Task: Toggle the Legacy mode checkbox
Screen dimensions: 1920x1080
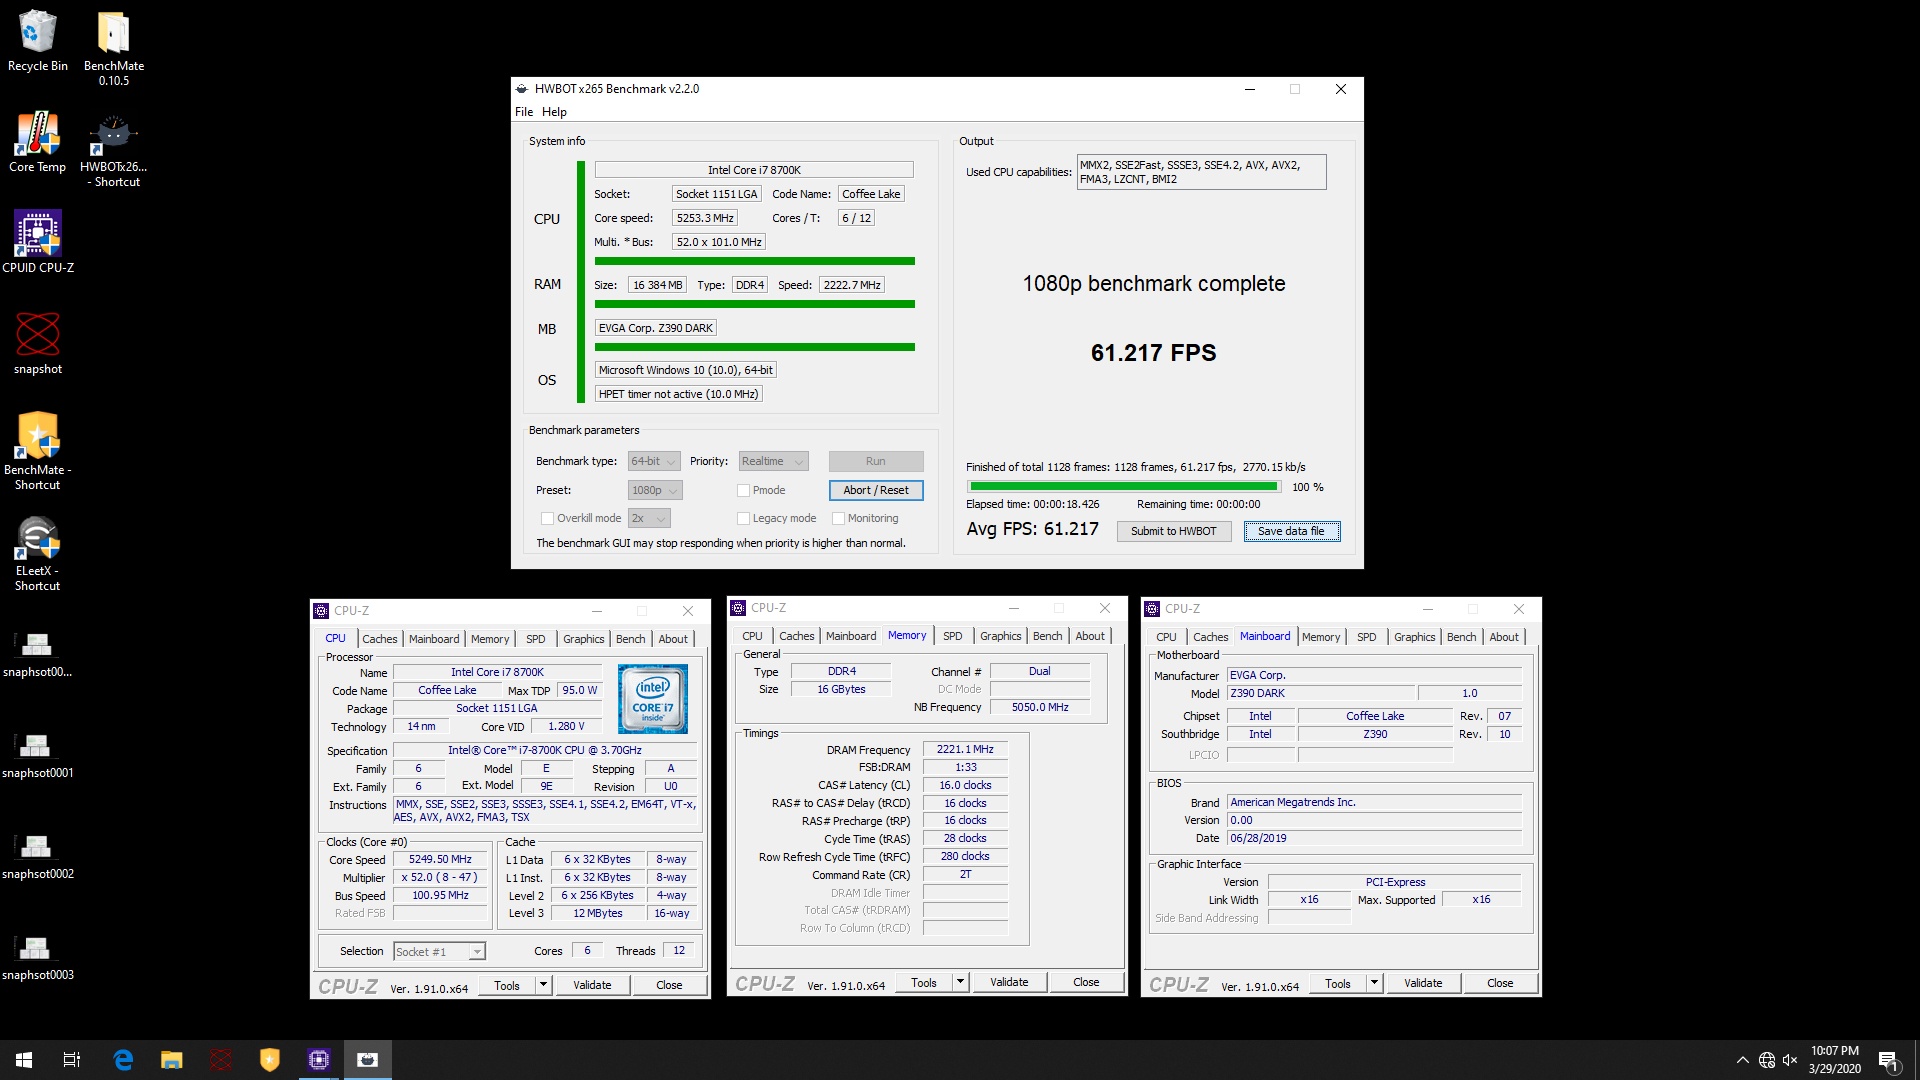Action: 743,518
